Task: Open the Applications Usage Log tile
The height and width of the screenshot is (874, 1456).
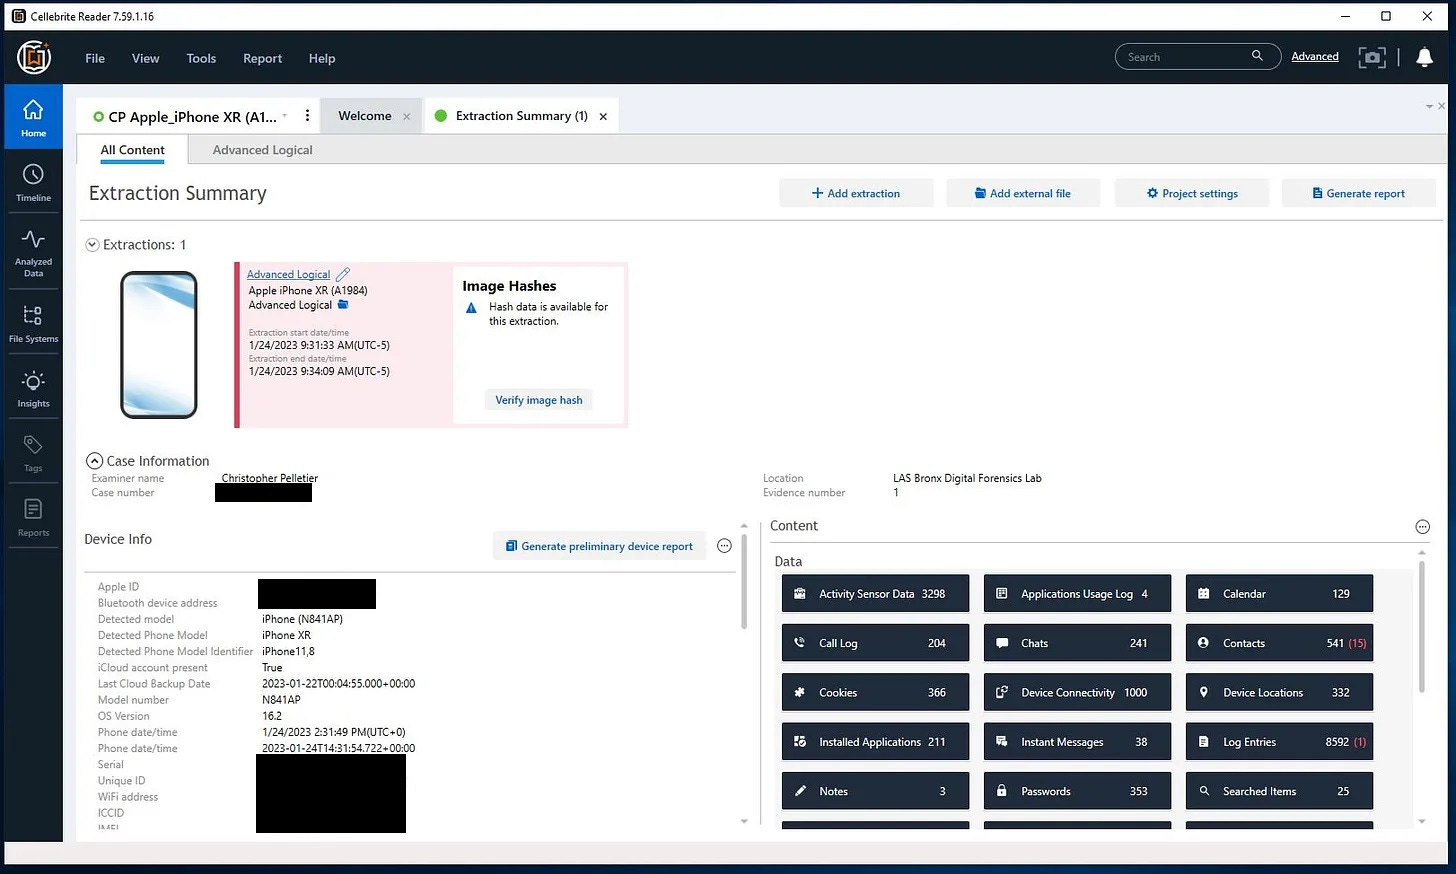Action: click(1077, 593)
